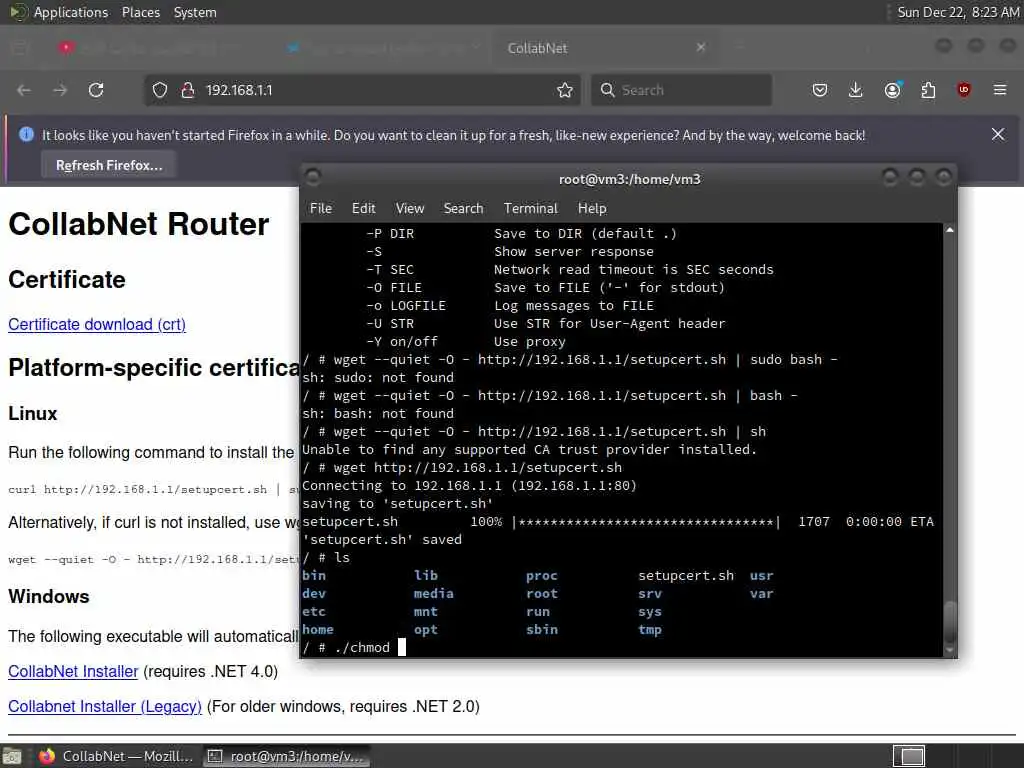Click the 'tmp' directory in terminal
The width and height of the screenshot is (1024, 768).
650,630
